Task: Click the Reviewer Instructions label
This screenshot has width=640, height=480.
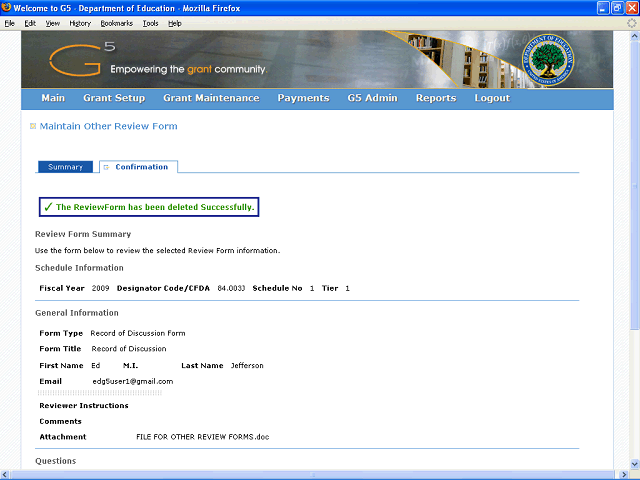Action: click(84, 405)
